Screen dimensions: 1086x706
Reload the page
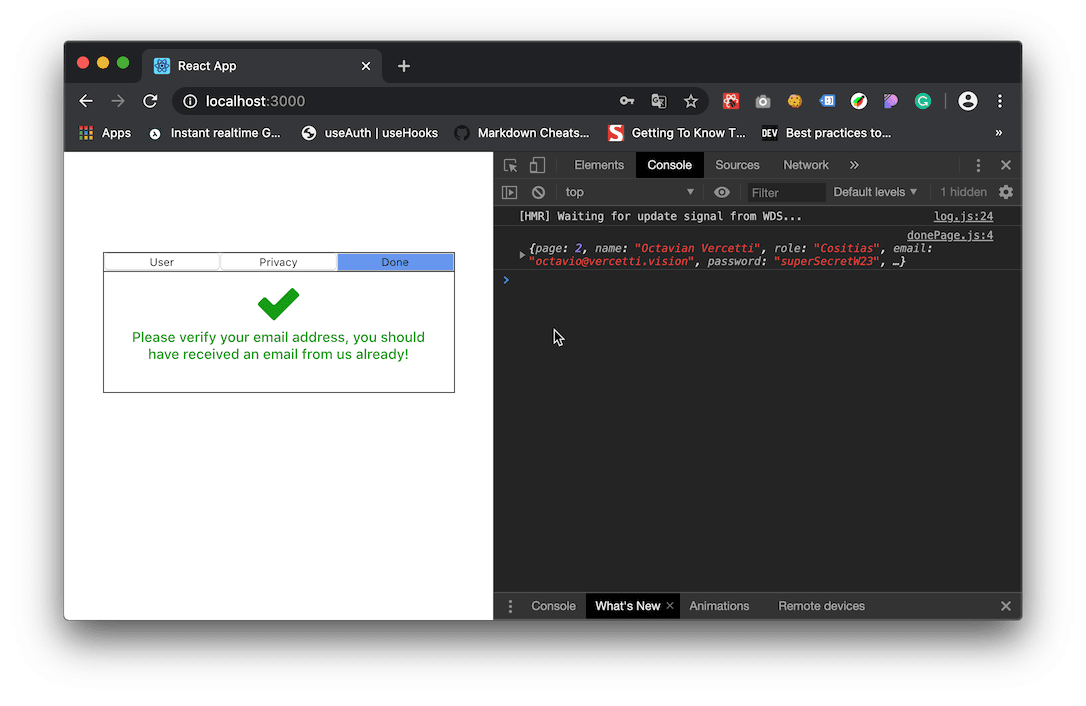(x=150, y=101)
